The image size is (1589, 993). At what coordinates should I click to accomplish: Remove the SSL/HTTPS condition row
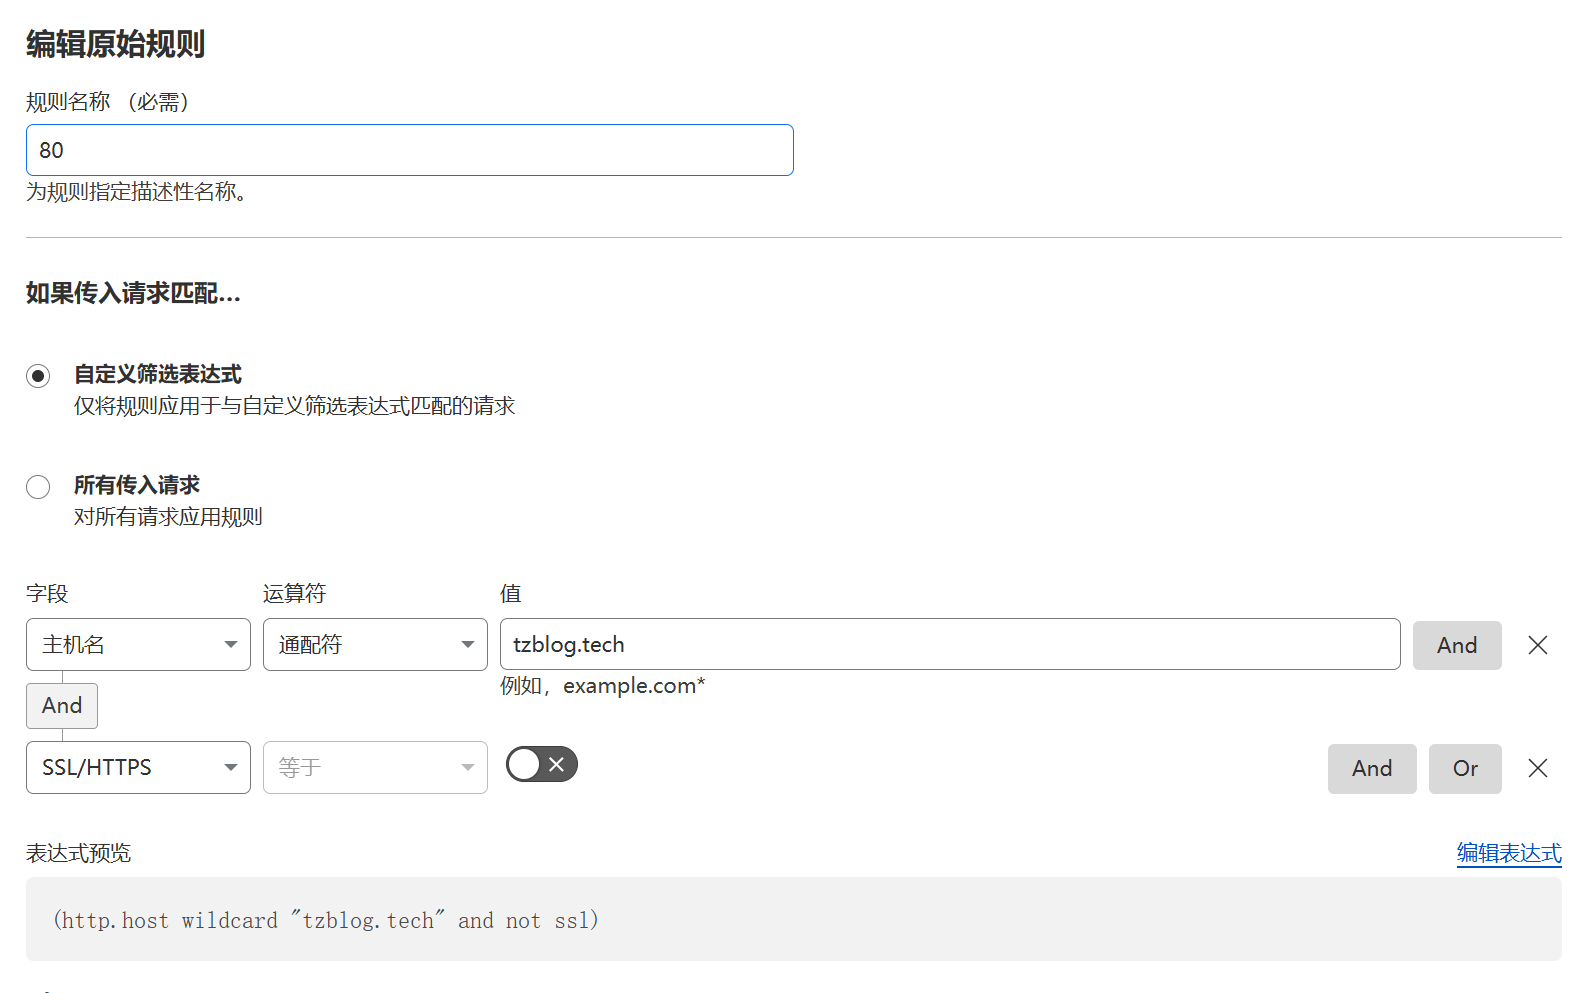pos(1538,768)
